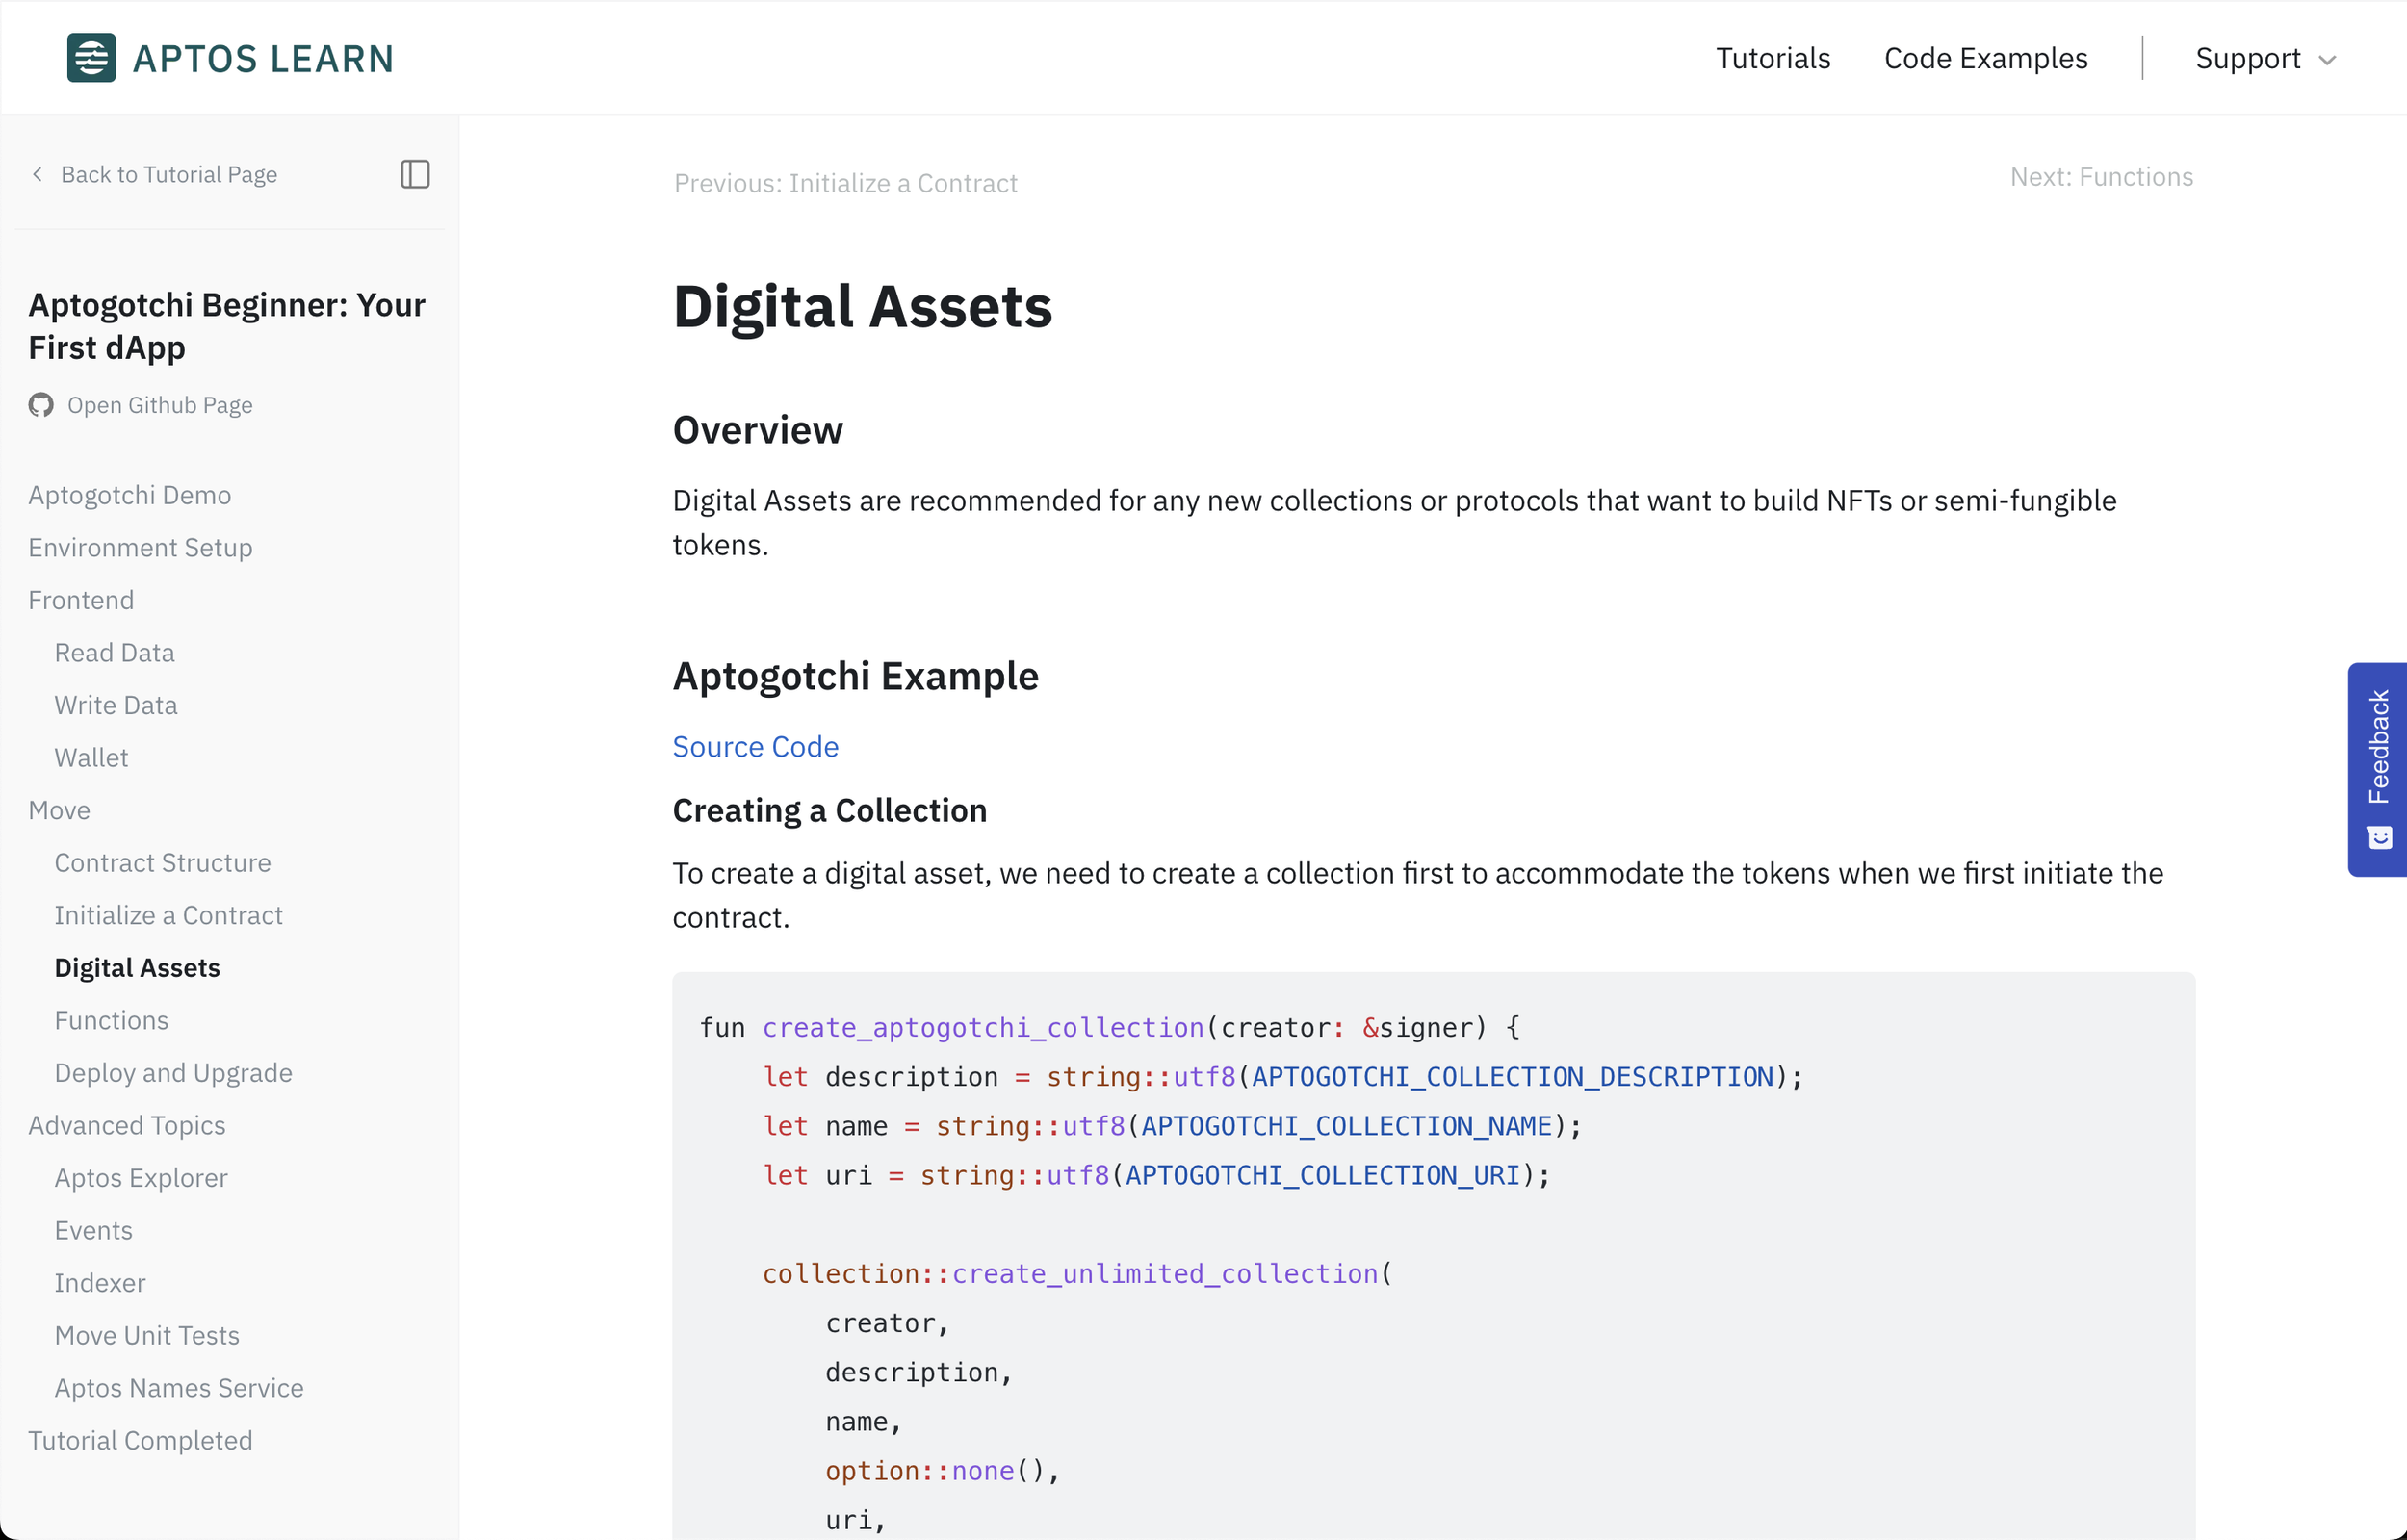Click the back chevron icon before Back to Tutorial Page
The height and width of the screenshot is (1540, 2407).
tap(37, 174)
